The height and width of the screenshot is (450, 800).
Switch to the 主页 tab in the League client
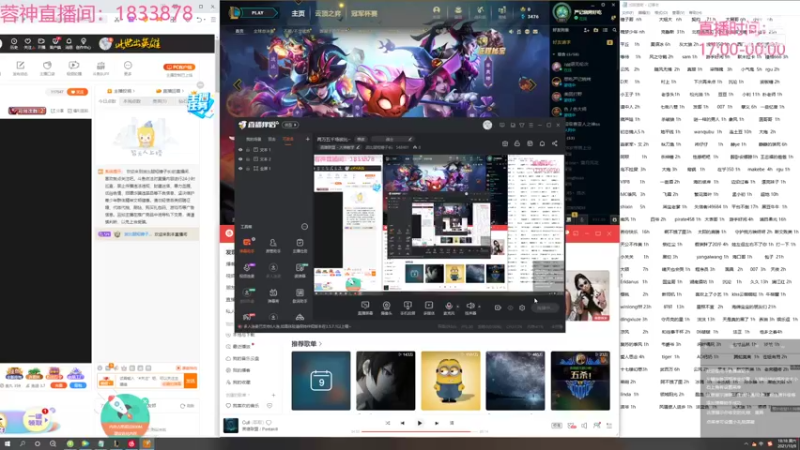[298, 13]
